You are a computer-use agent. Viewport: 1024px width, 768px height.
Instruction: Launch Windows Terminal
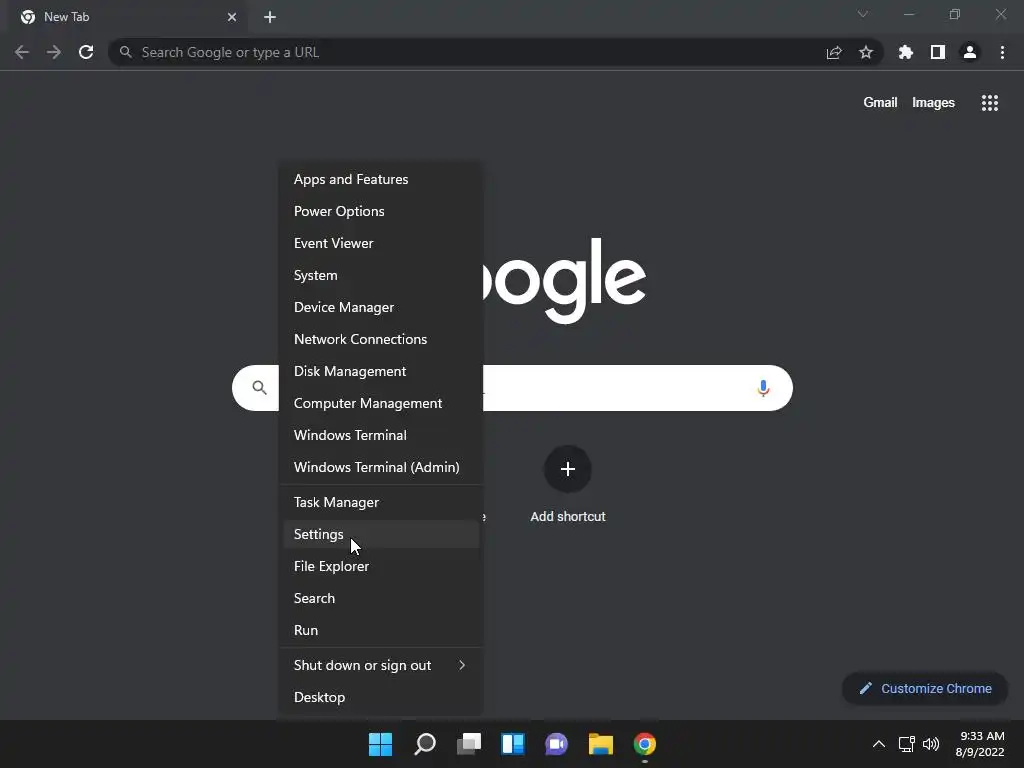tap(381, 435)
